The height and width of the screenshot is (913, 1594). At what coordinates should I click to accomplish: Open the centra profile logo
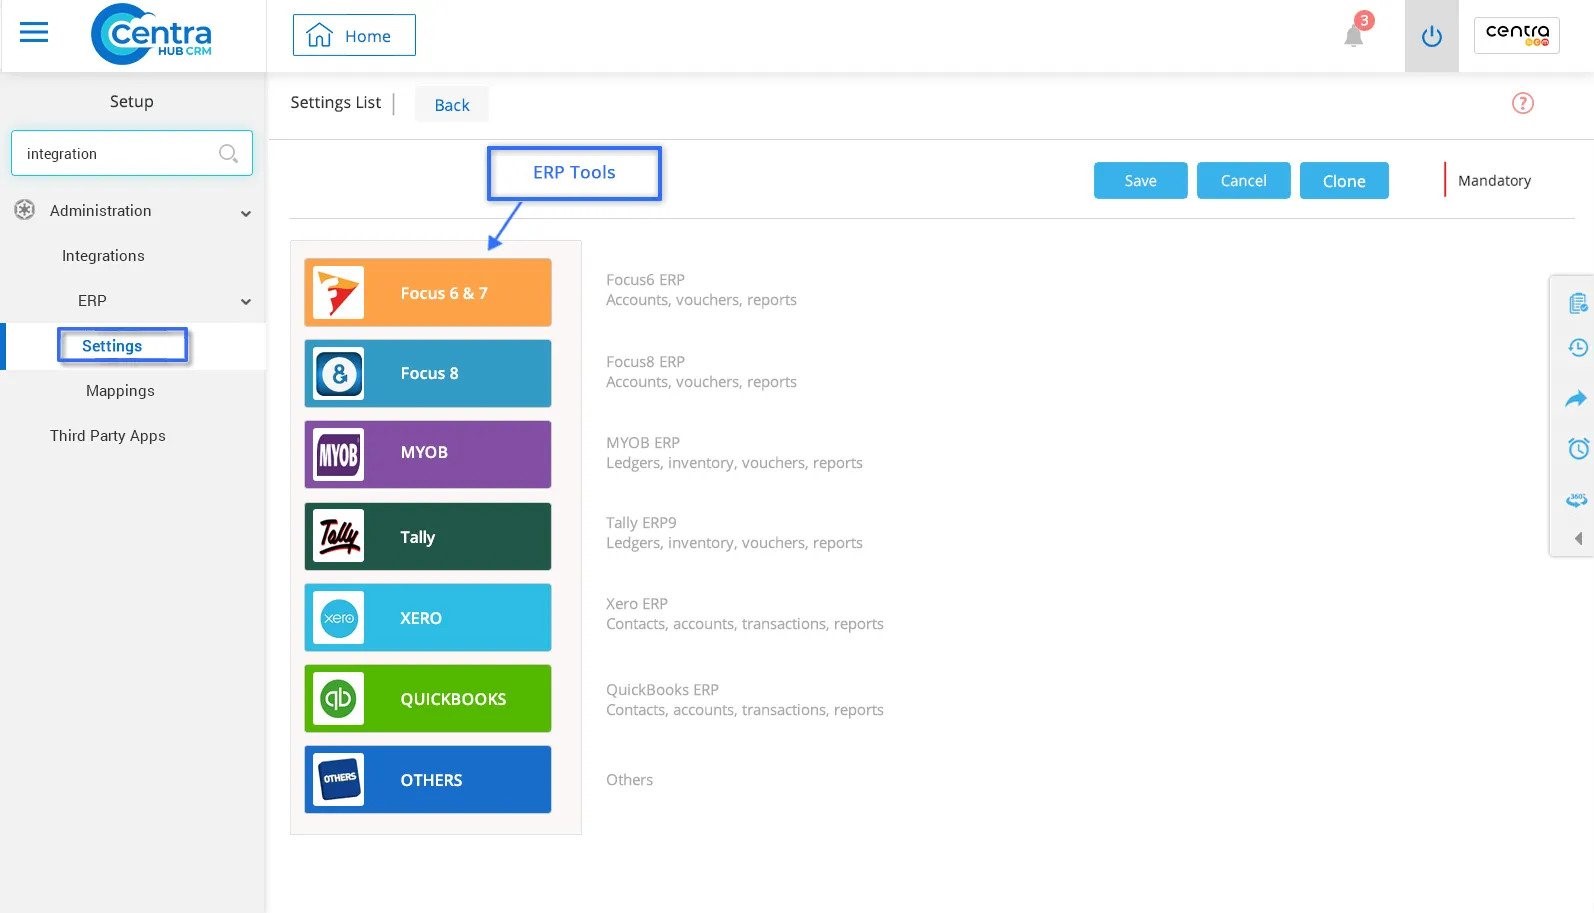(x=1517, y=35)
